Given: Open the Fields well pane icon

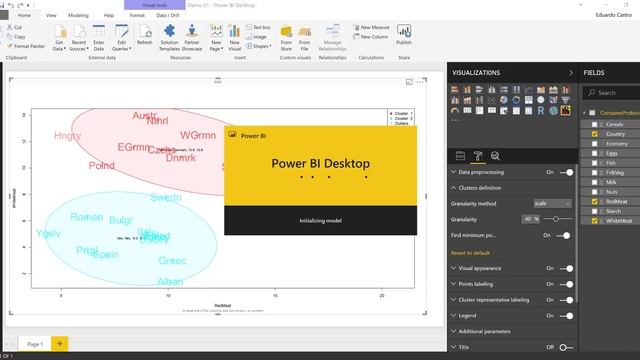Looking at the screenshot, I should click(x=460, y=156).
